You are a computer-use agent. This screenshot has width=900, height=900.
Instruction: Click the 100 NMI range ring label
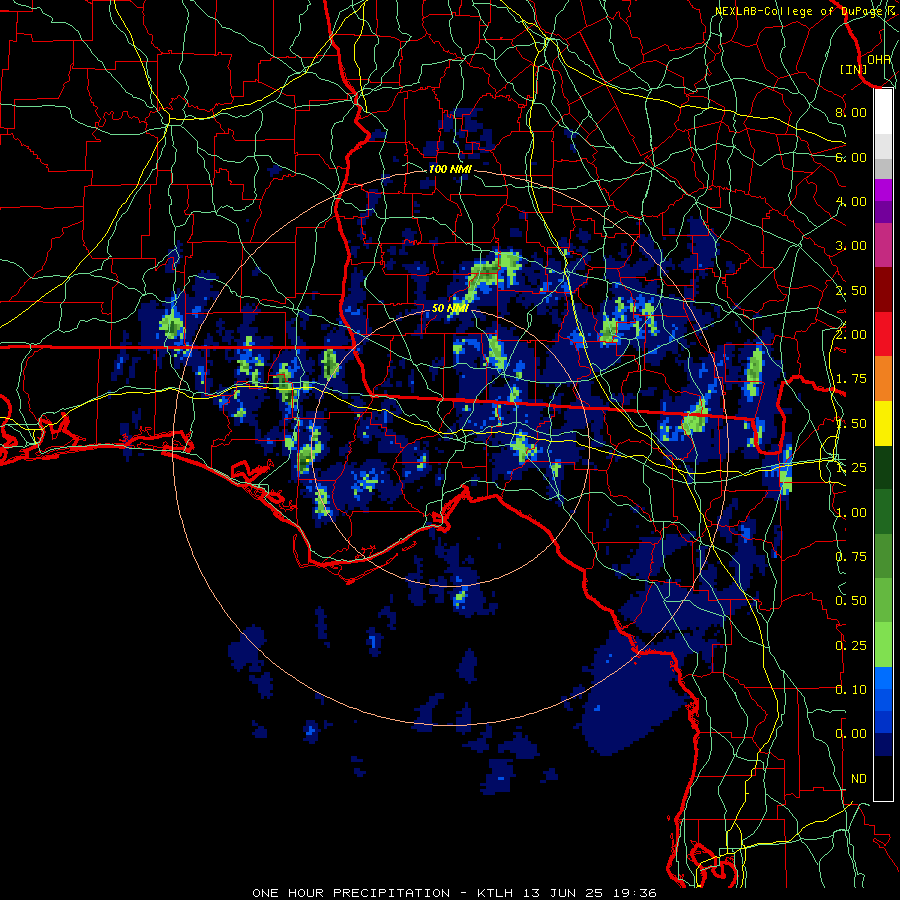click(x=450, y=169)
